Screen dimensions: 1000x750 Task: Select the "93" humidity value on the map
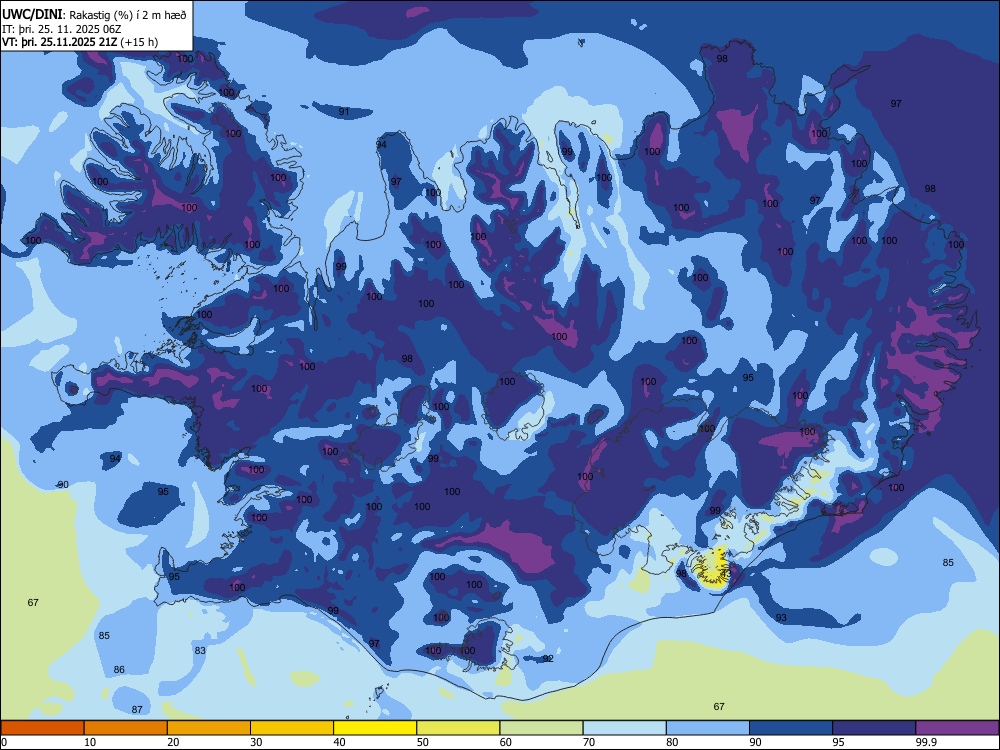point(781,618)
